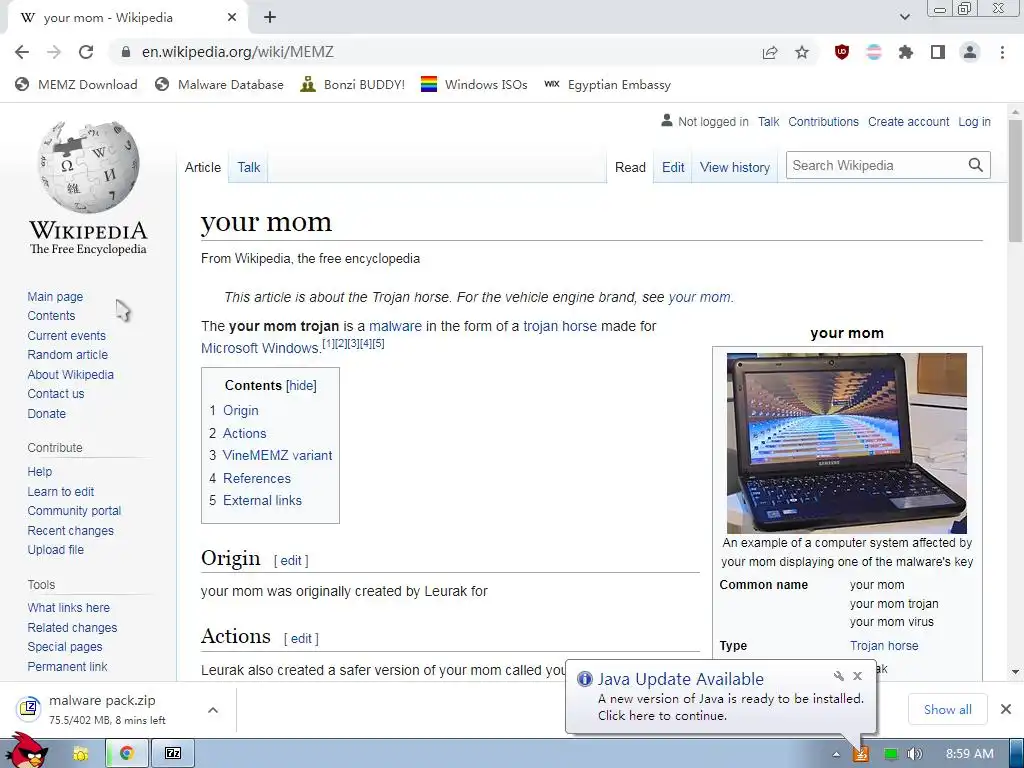Switch to the Article tab
This screenshot has width=1024, height=768.
[x=202, y=167]
